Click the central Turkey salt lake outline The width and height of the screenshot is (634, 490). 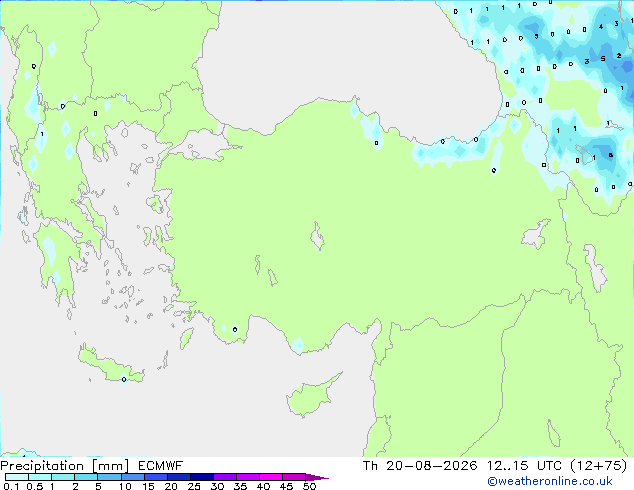click(x=317, y=236)
